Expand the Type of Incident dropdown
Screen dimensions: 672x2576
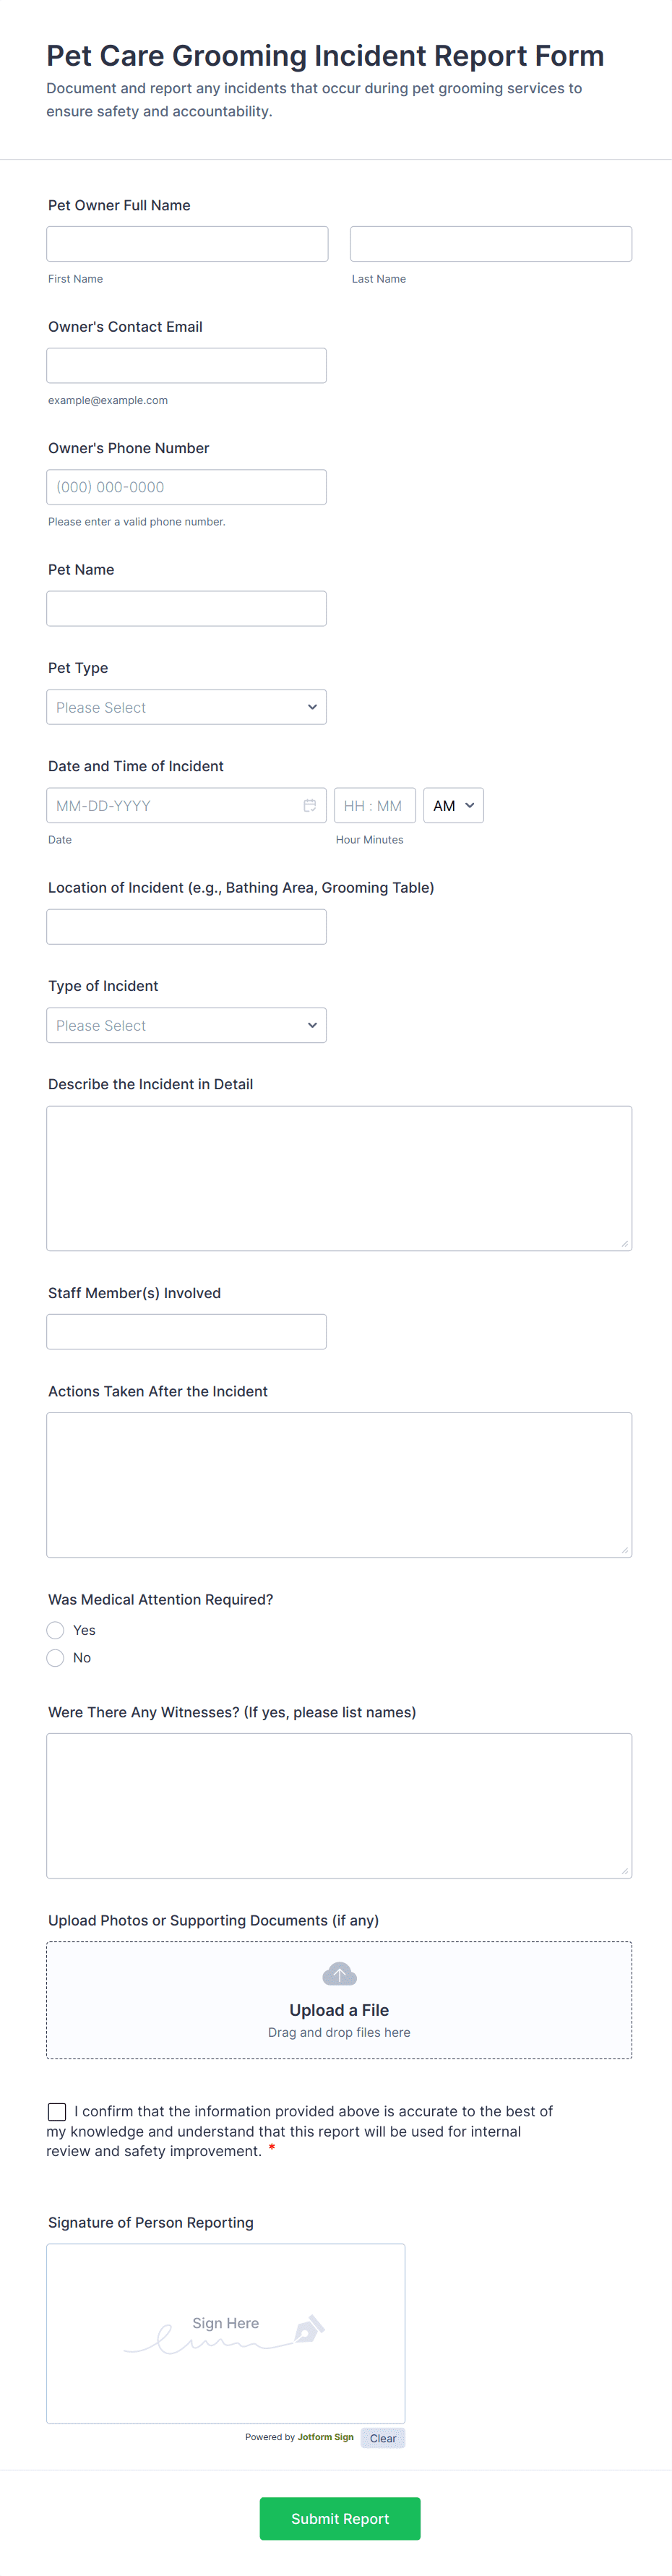tap(186, 1025)
